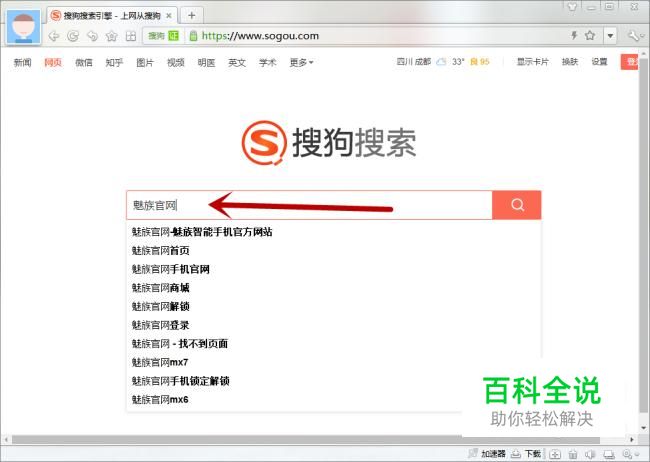Click the 显示卡片 link
650x462 pixels.
coord(533,62)
